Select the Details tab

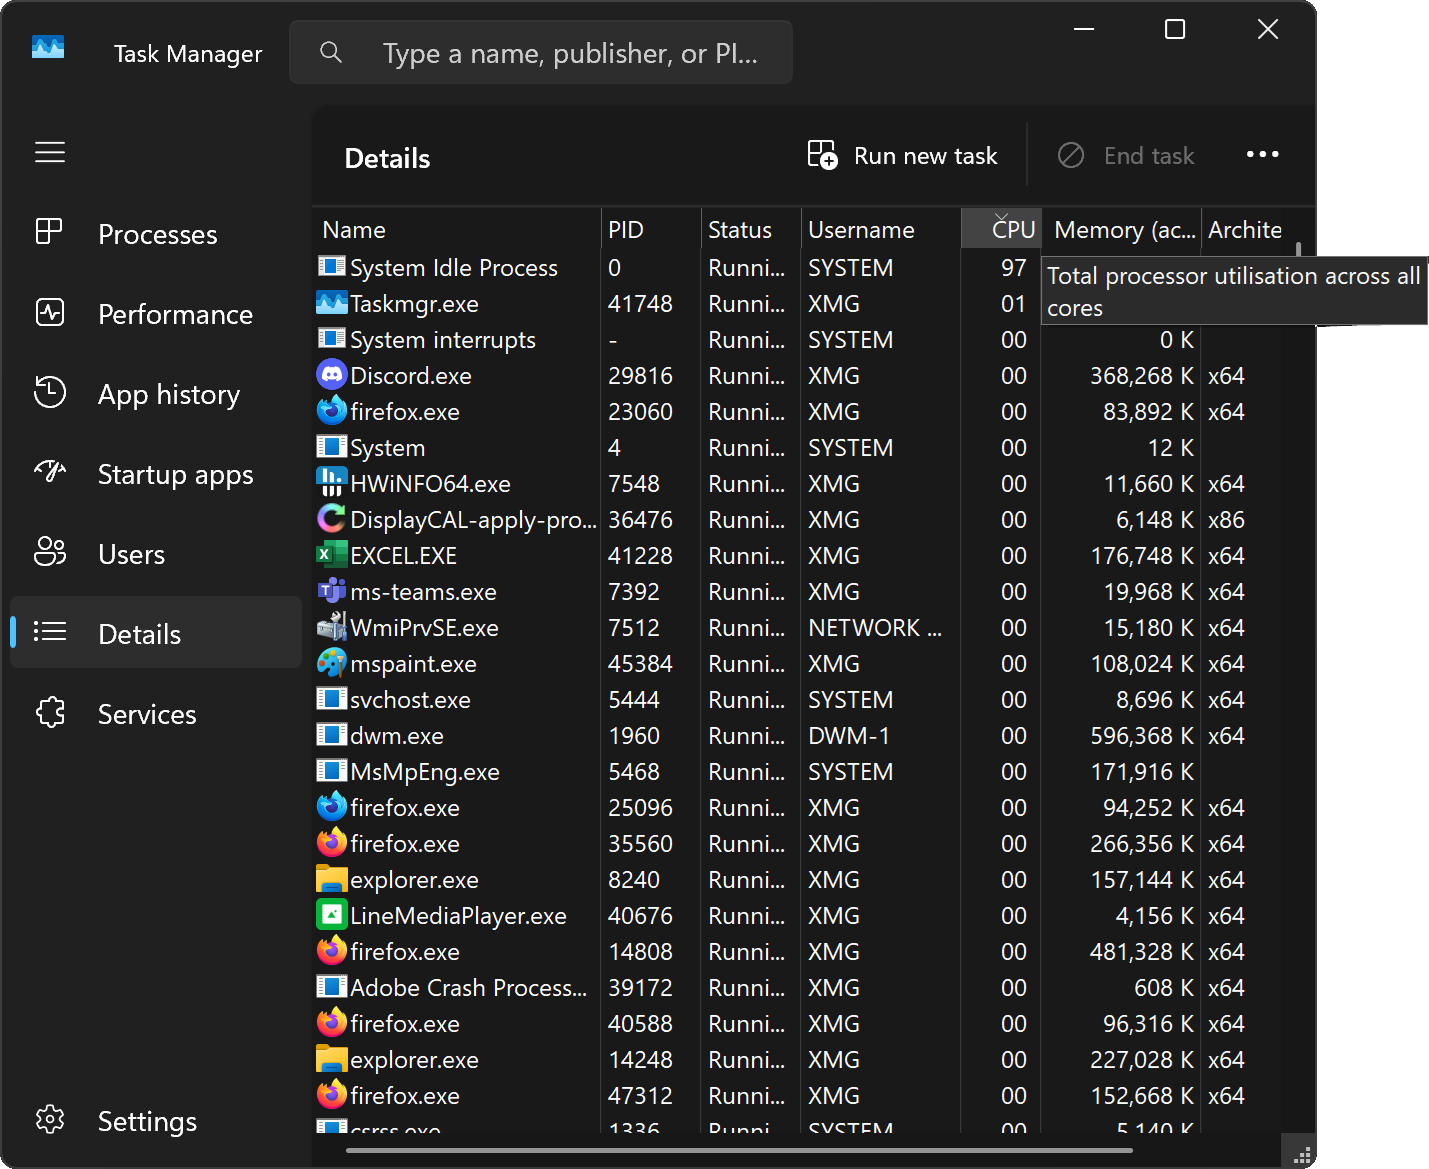pyautogui.click(x=139, y=633)
